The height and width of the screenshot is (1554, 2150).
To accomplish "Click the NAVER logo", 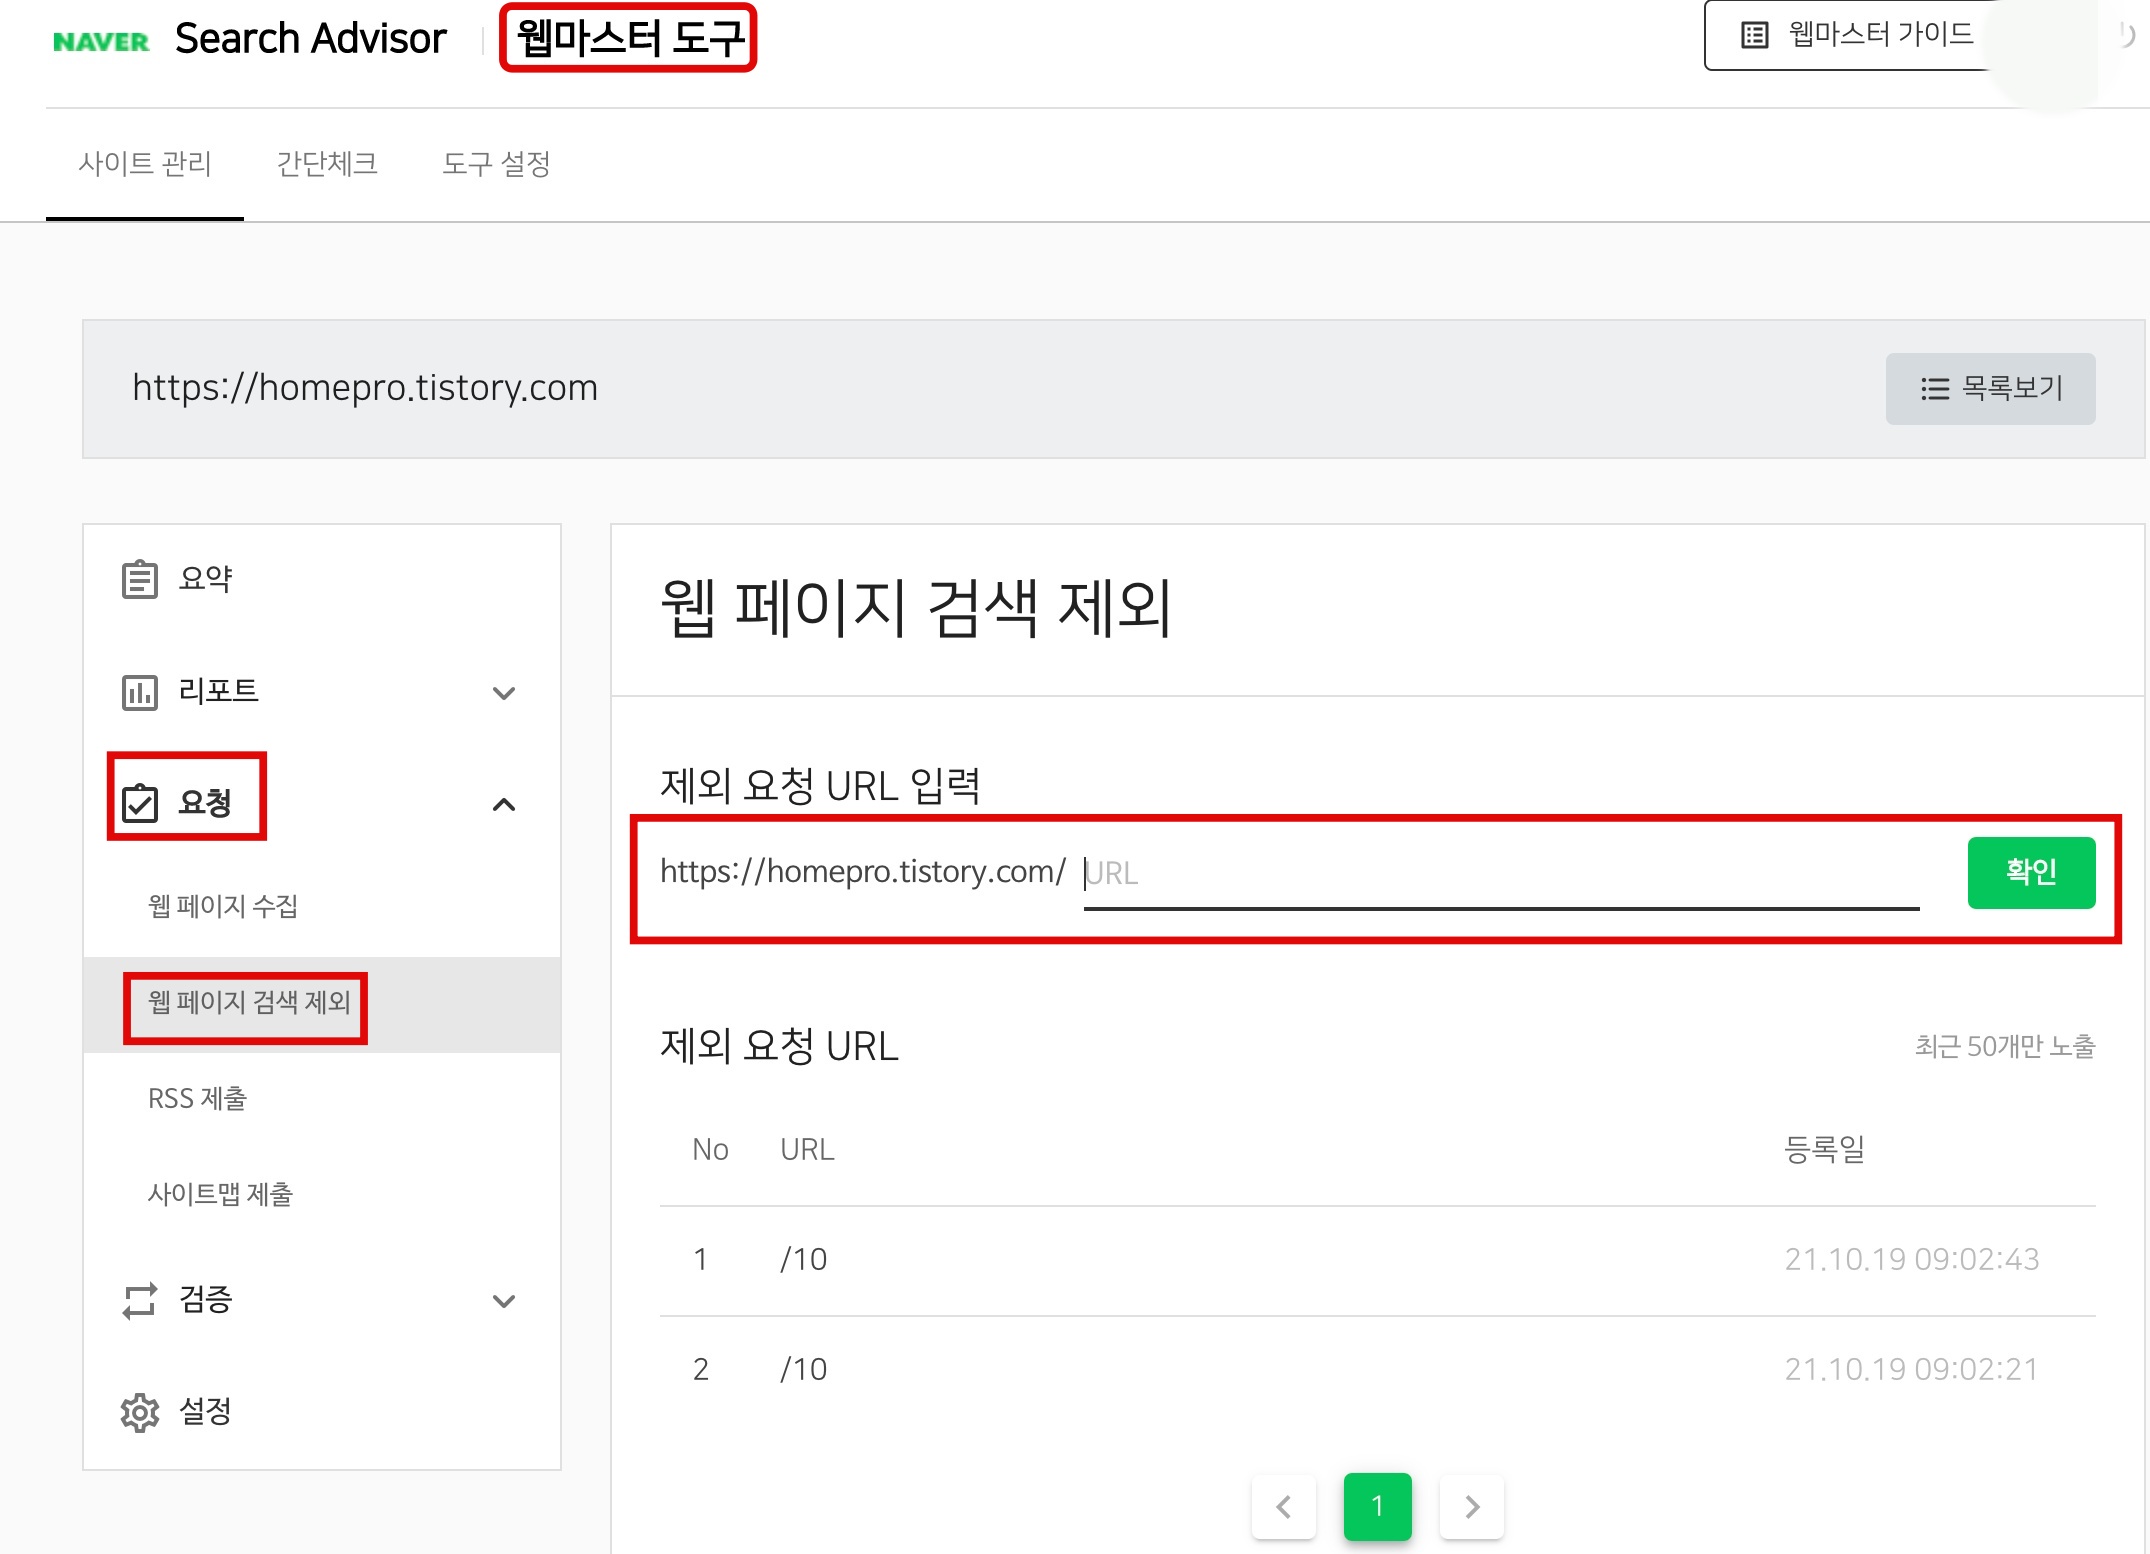I will 101,41.
